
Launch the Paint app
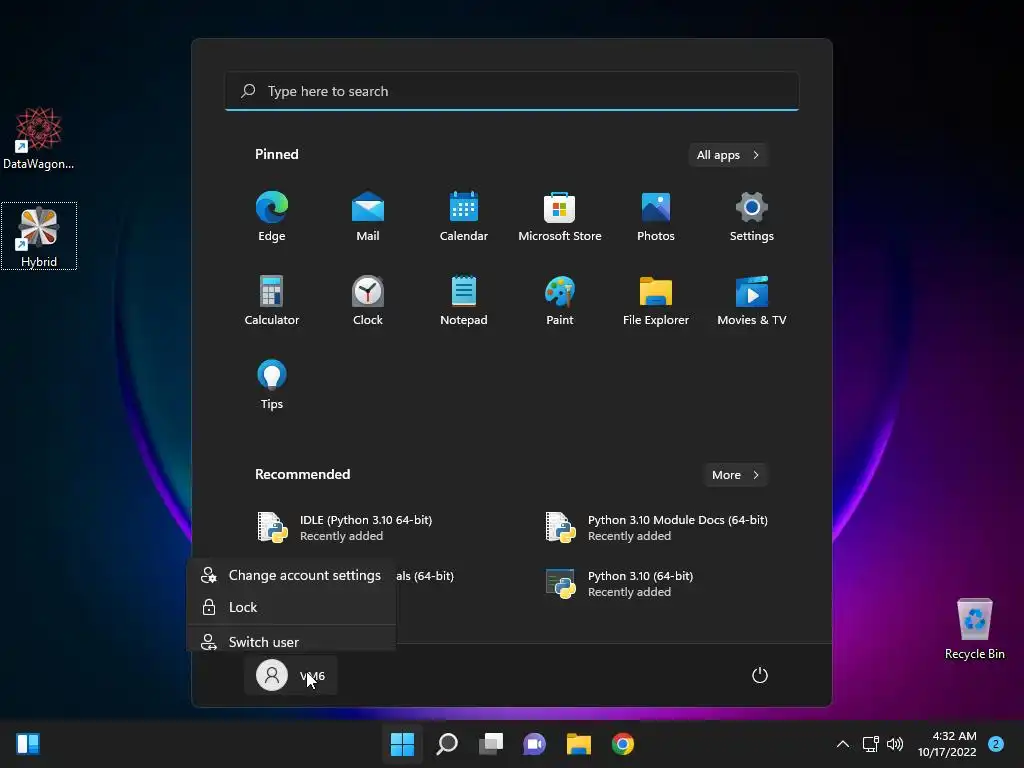[x=560, y=300]
